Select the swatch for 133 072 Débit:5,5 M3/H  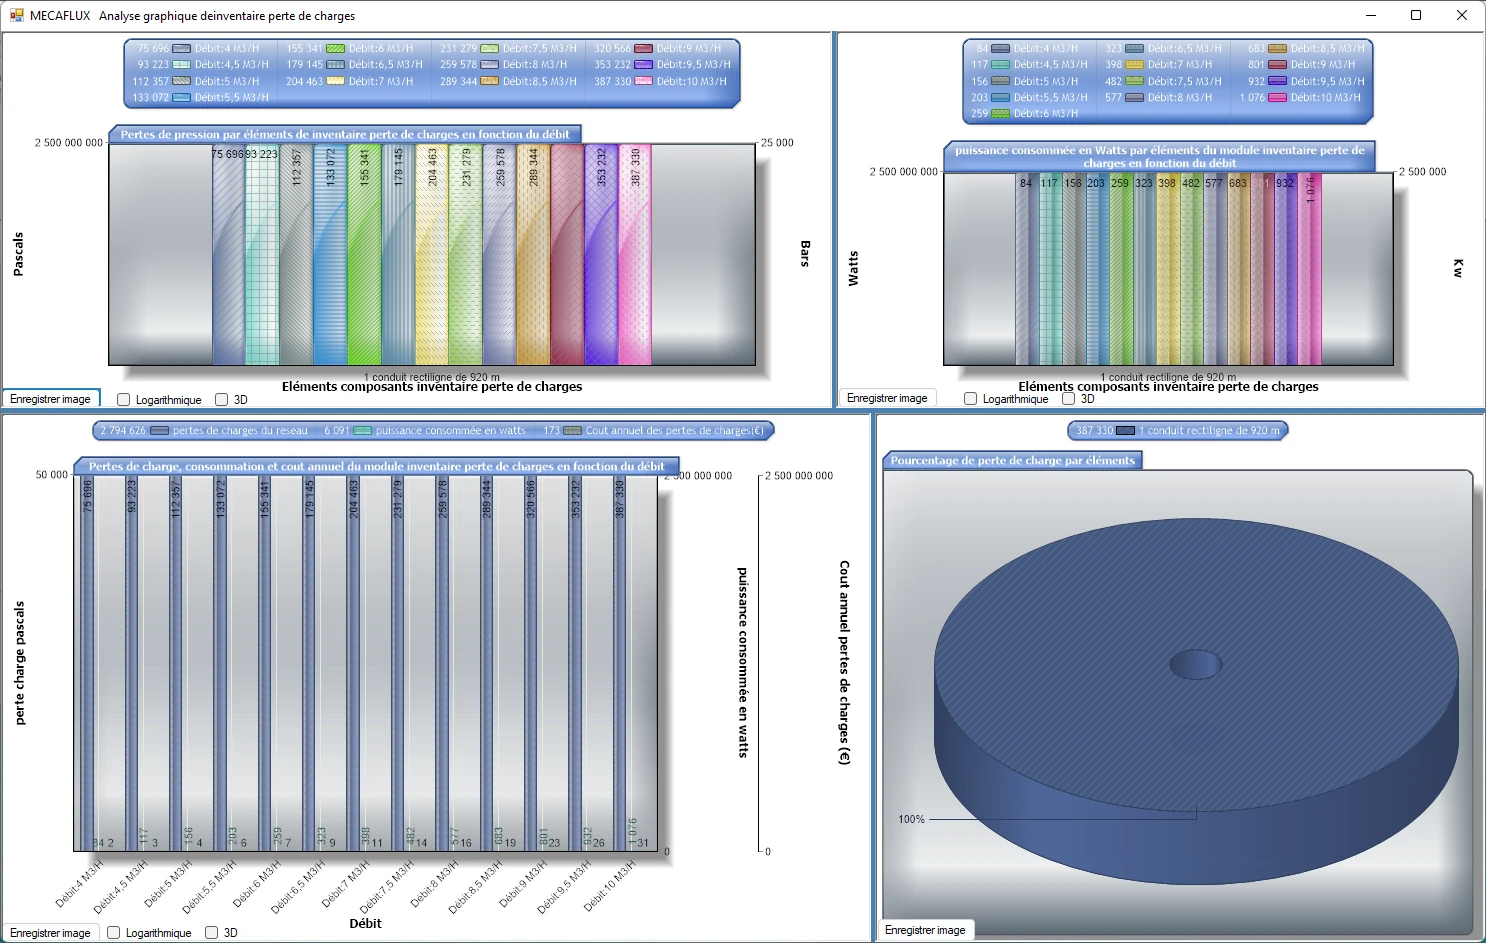tap(182, 97)
